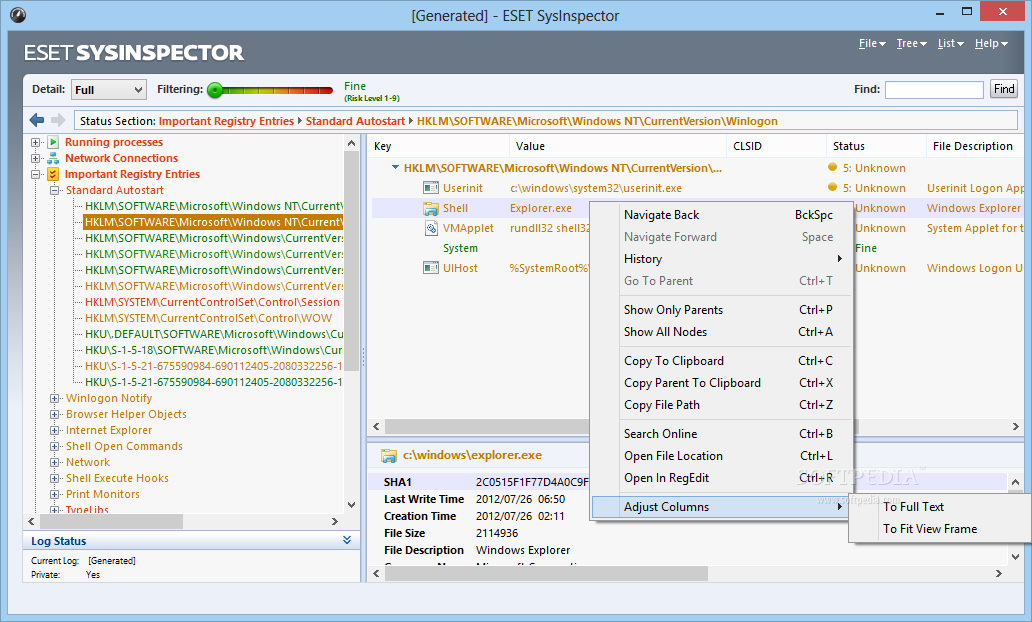Click the forward navigation arrow icon

coord(59,120)
